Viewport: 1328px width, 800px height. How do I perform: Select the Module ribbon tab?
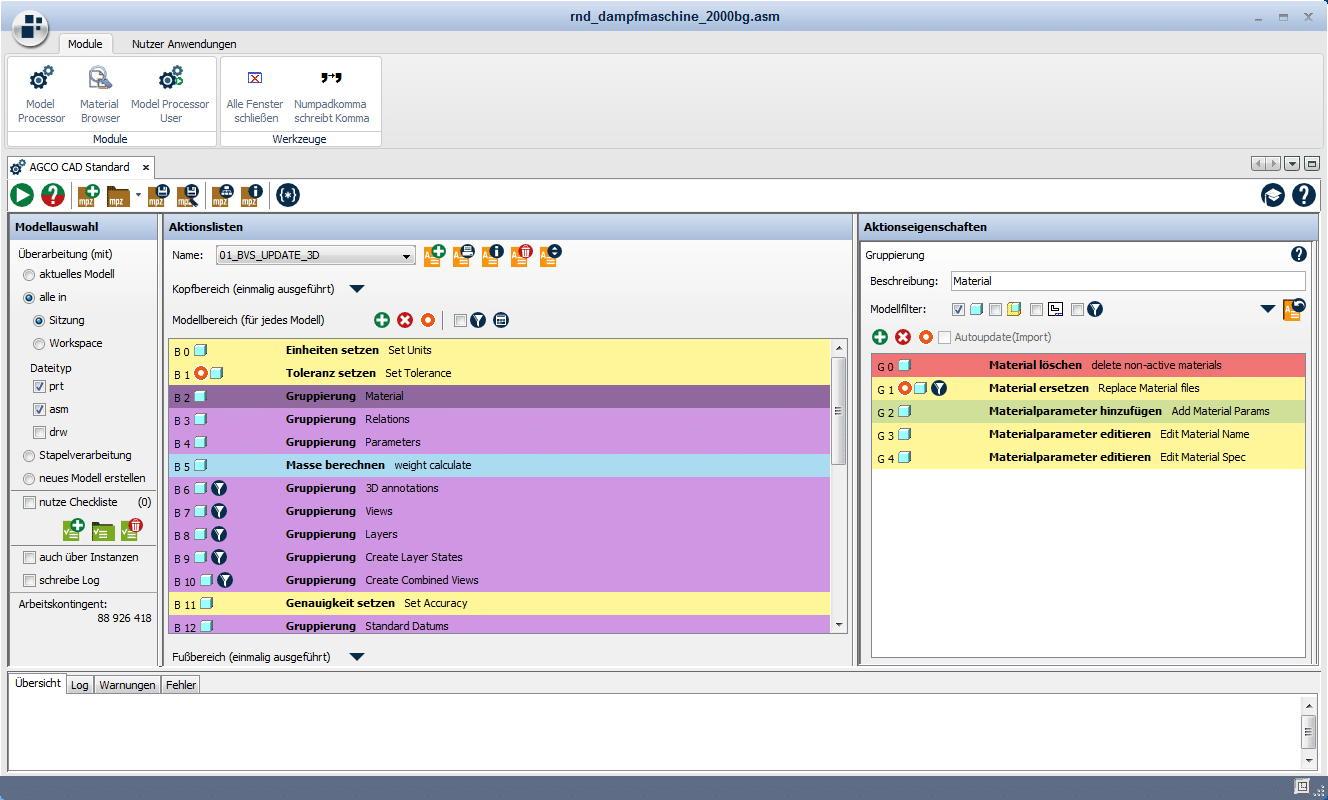pos(85,44)
